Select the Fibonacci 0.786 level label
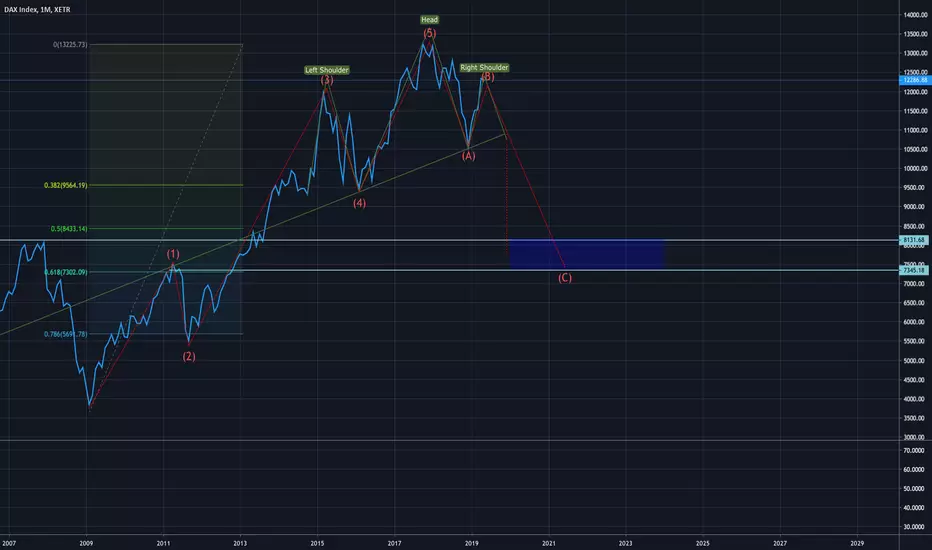This screenshot has width=932, height=550. tap(65, 334)
